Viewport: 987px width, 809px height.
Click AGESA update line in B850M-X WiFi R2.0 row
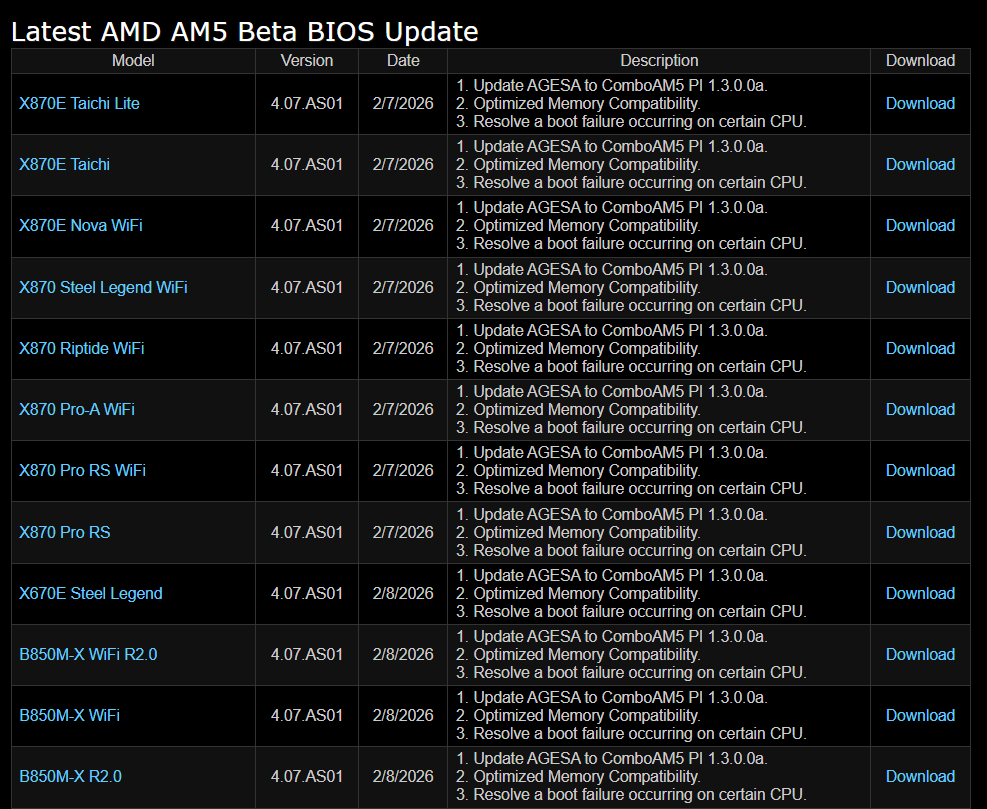coord(611,636)
